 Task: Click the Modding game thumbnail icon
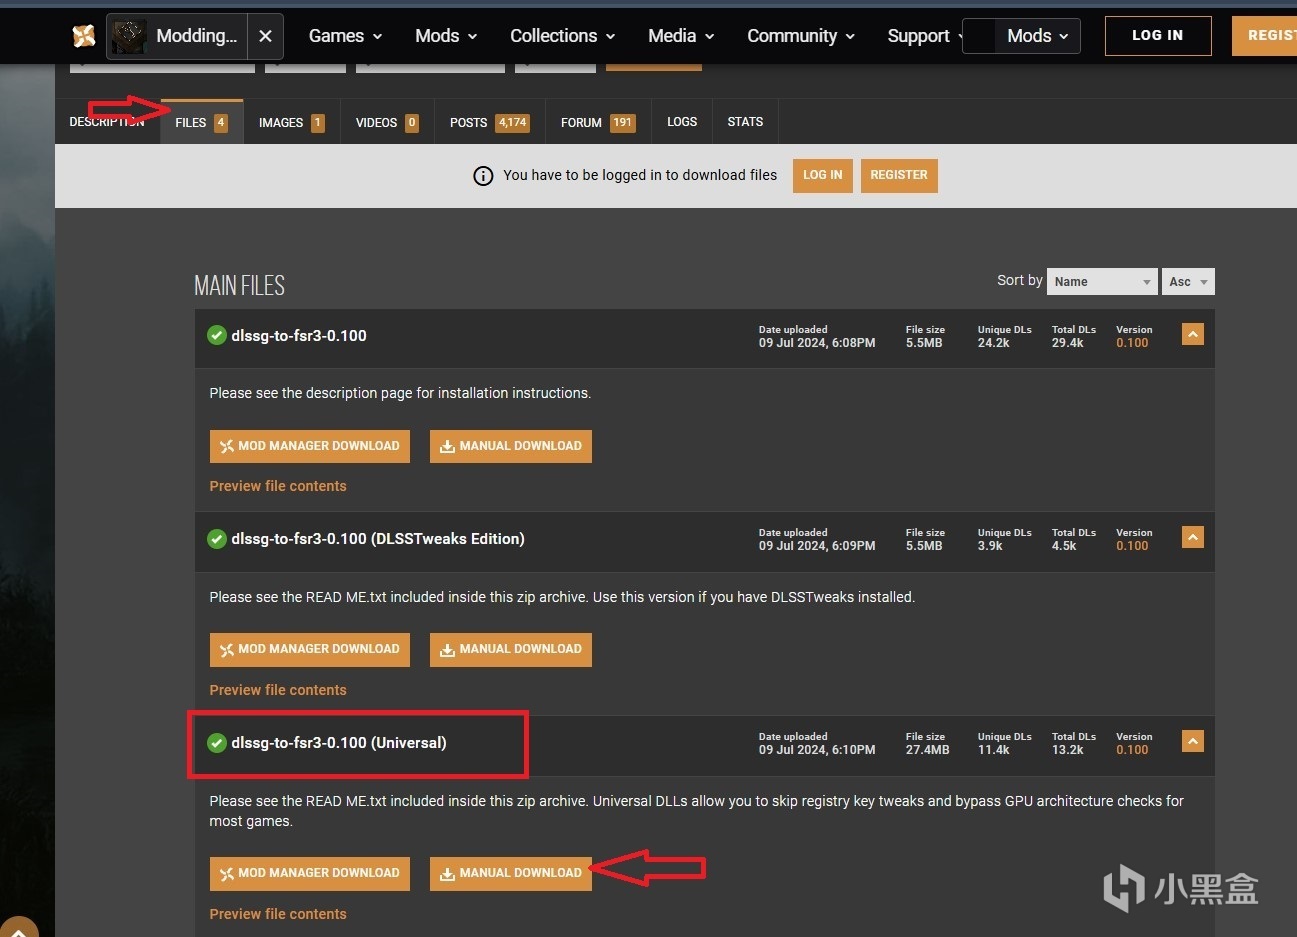(x=130, y=36)
